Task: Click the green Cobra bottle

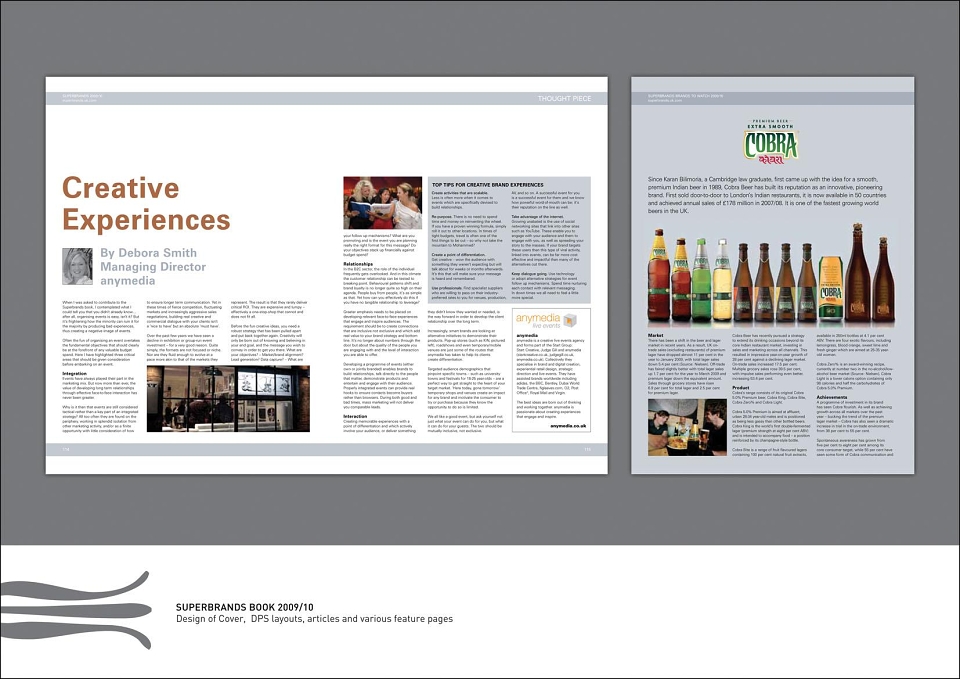Action: click(702, 280)
